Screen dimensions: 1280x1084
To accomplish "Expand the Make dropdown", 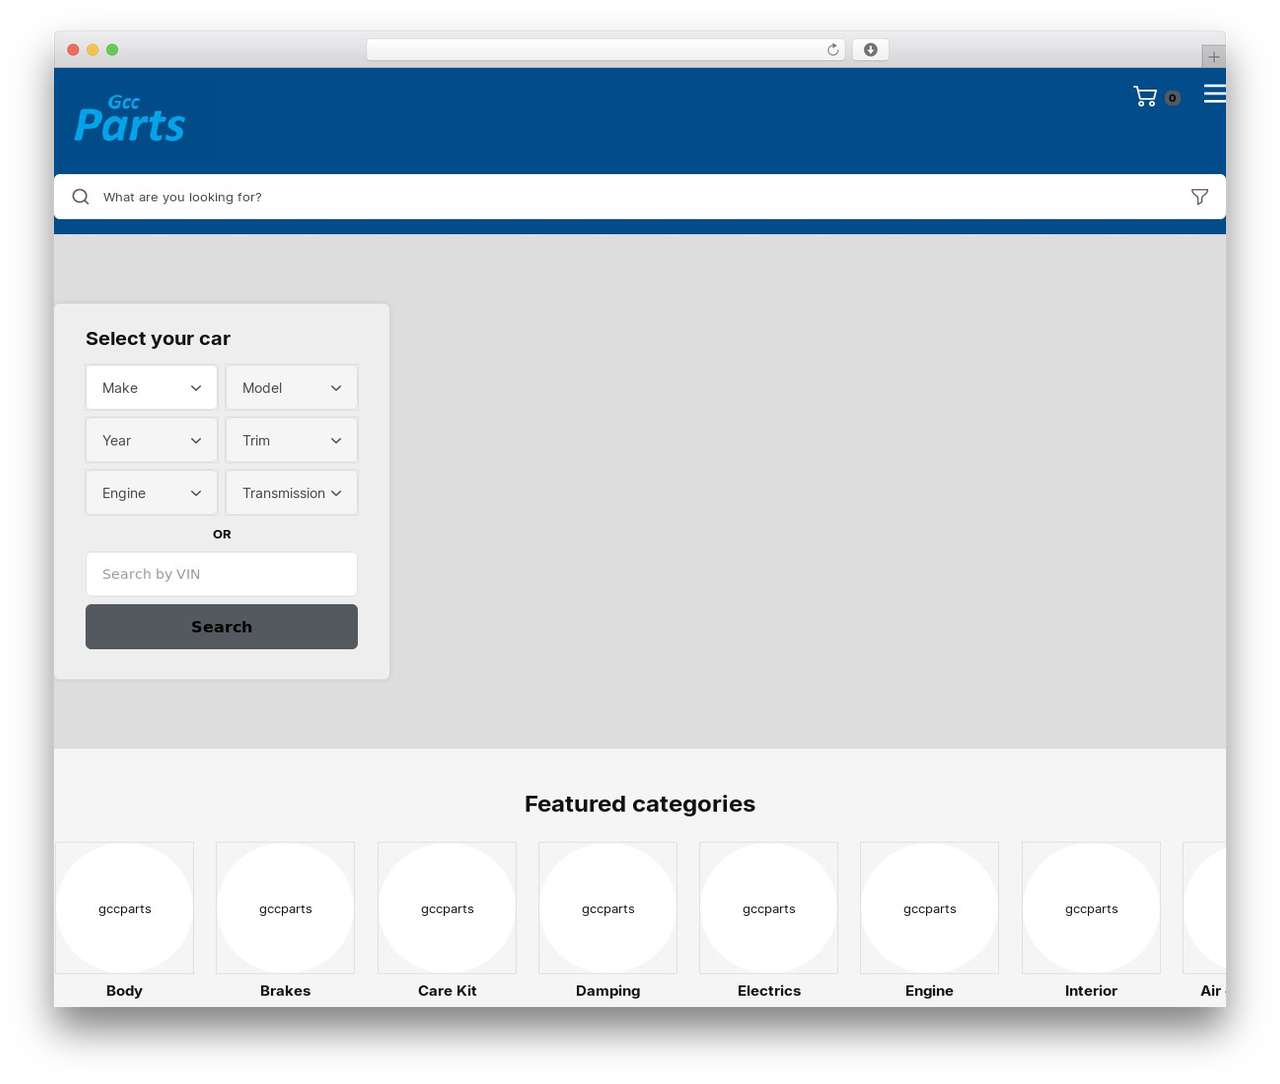I will point(151,388).
